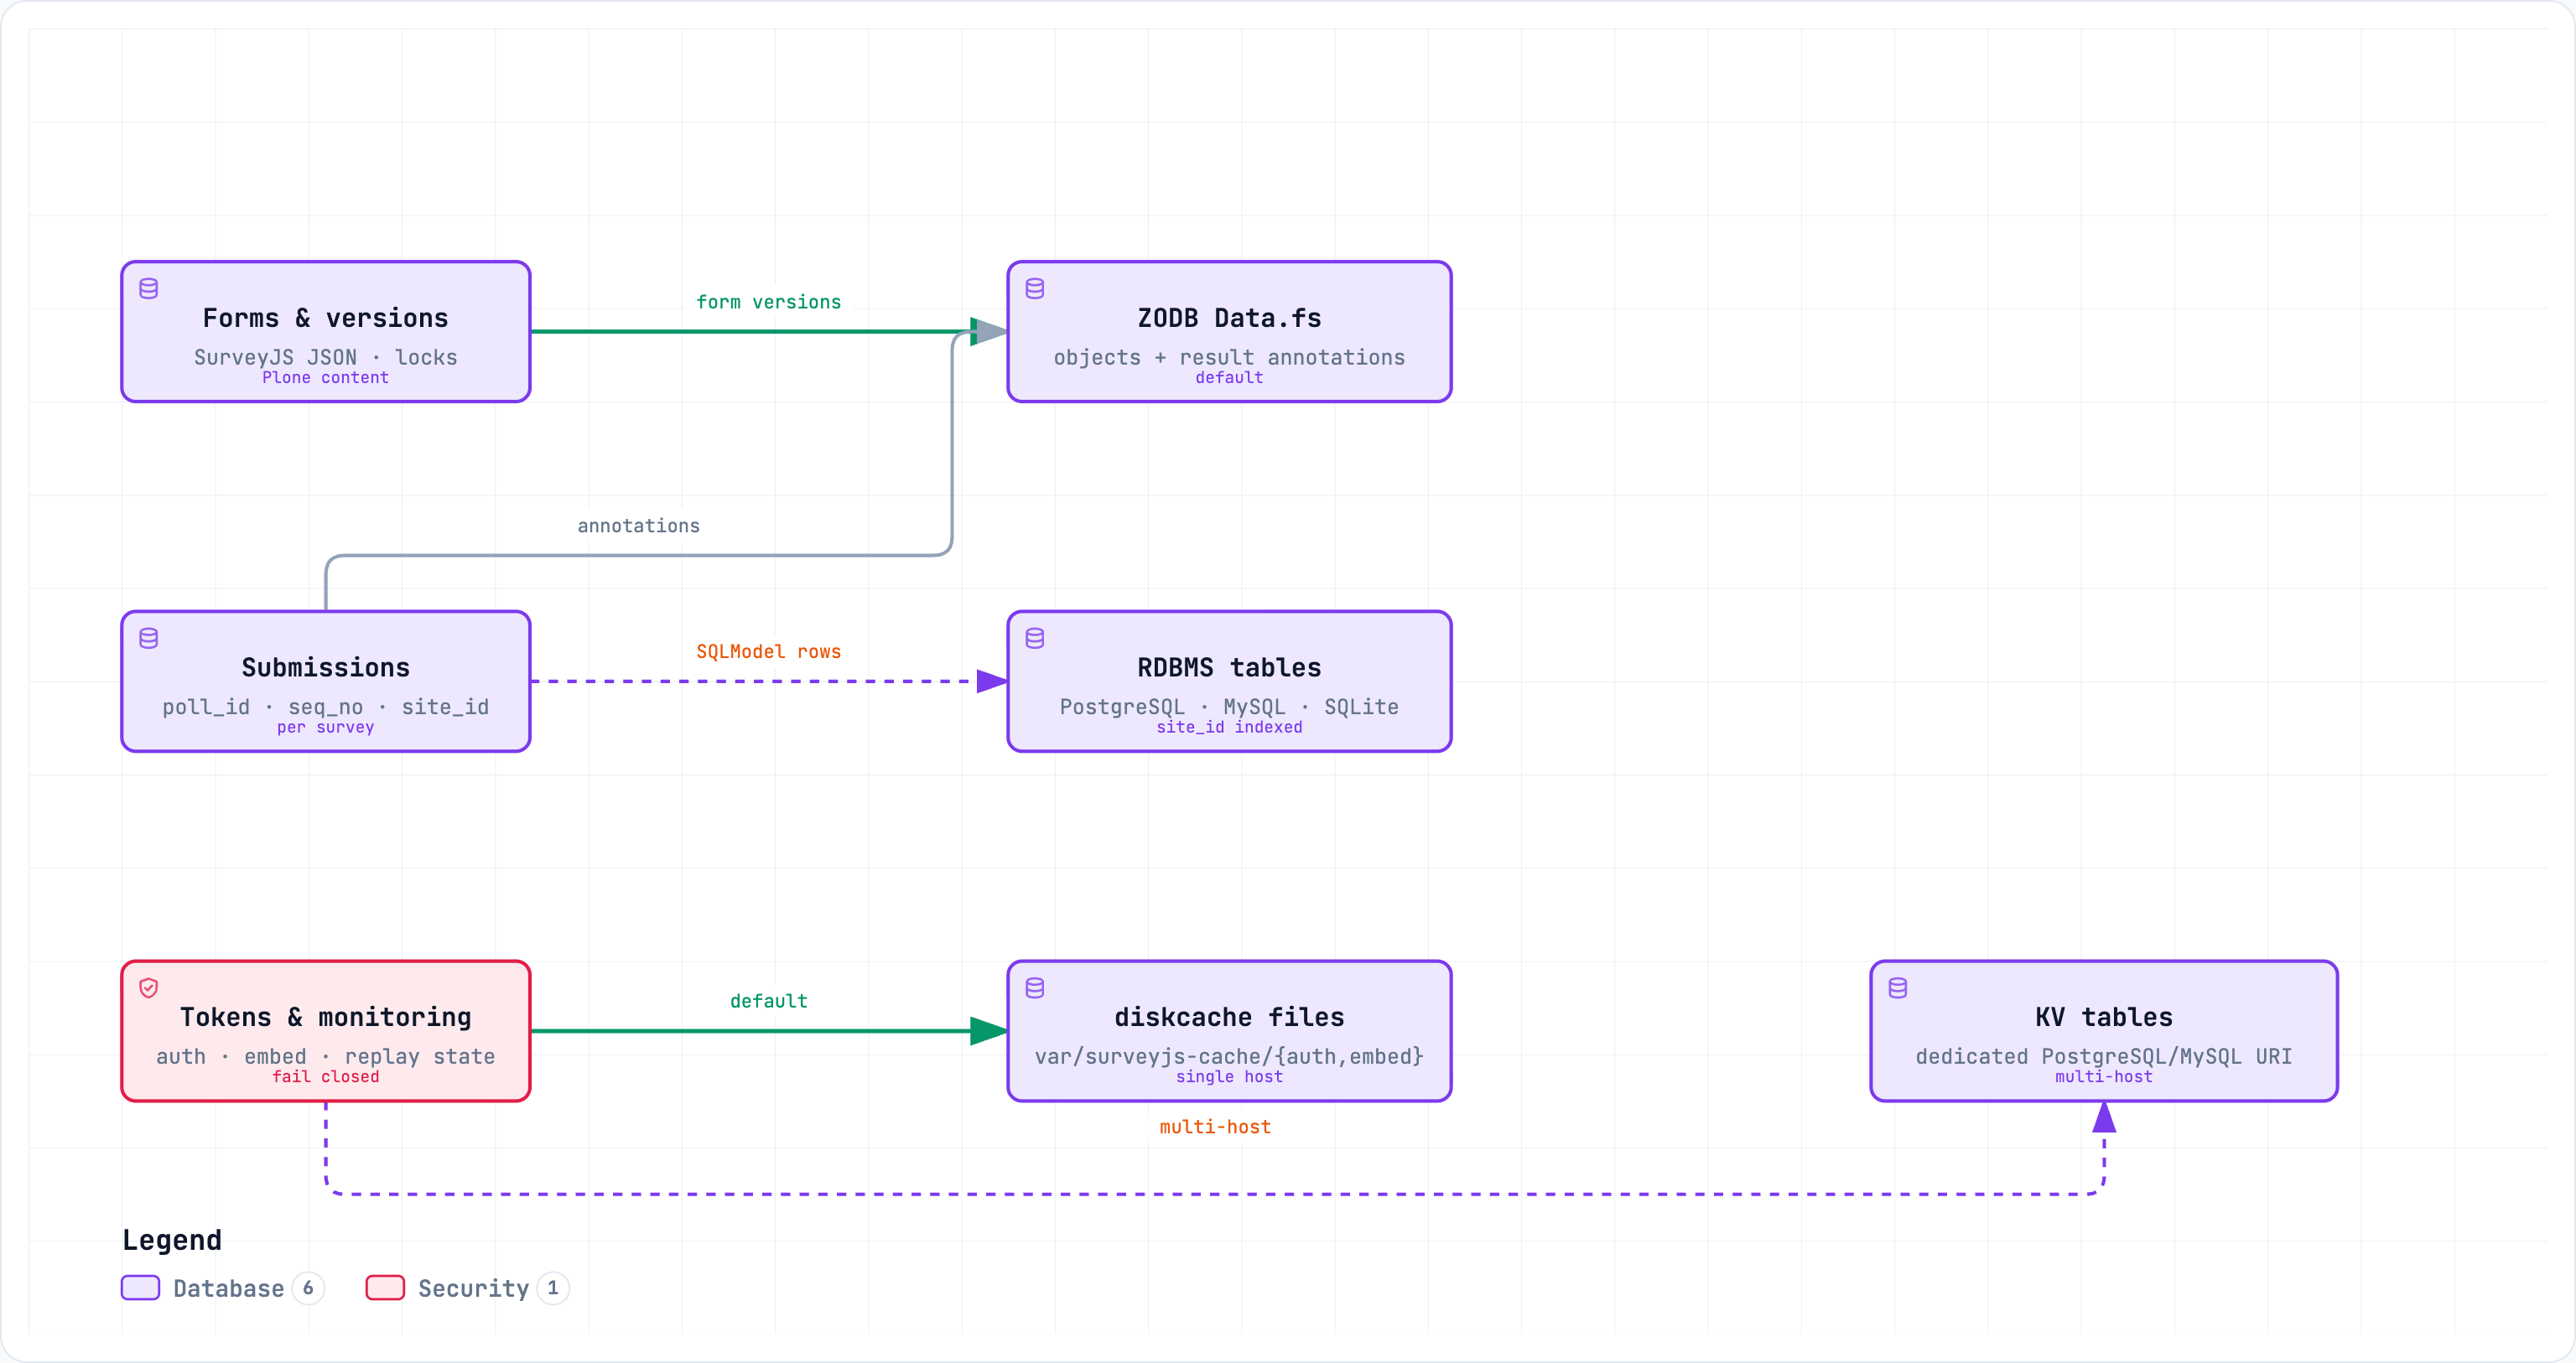Click 'dedicated PostgreSQL/MySQL URI' text
2576x1363 pixels.
[x=2104, y=1056]
